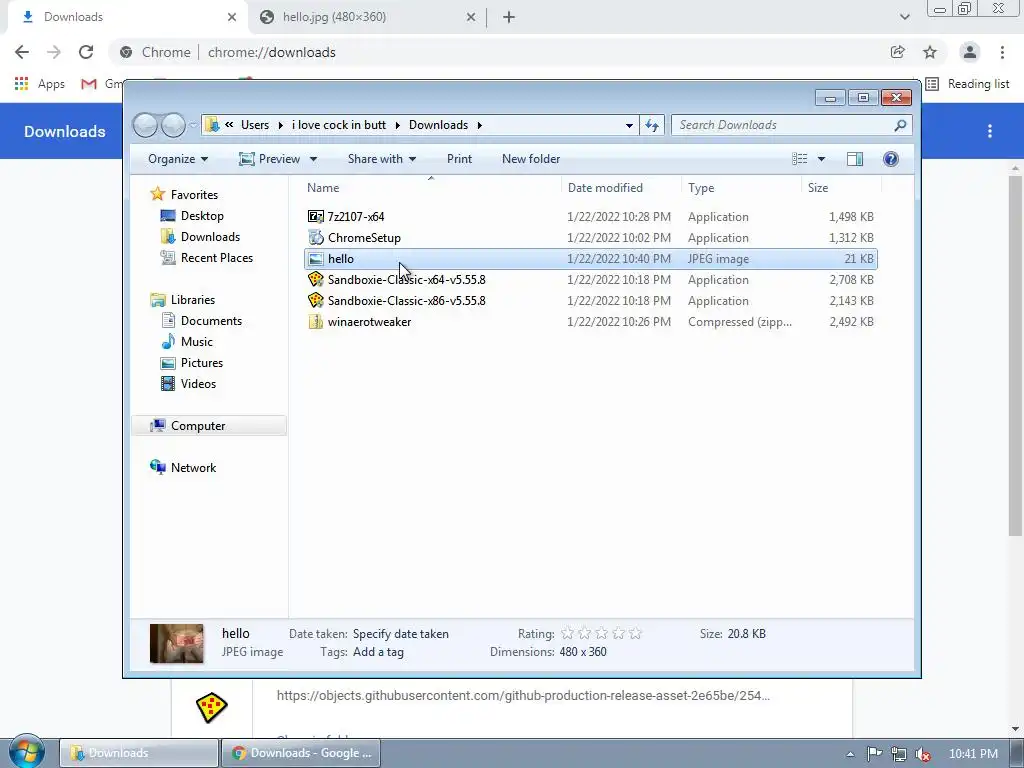This screenshot has width=1024, height=768.
Task: Open the Organize dropdown menu
Action: tap(178, 159)
